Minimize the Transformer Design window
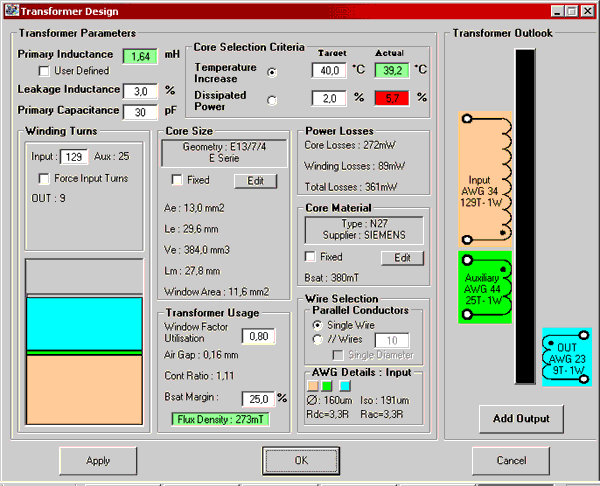 (557, 11)
